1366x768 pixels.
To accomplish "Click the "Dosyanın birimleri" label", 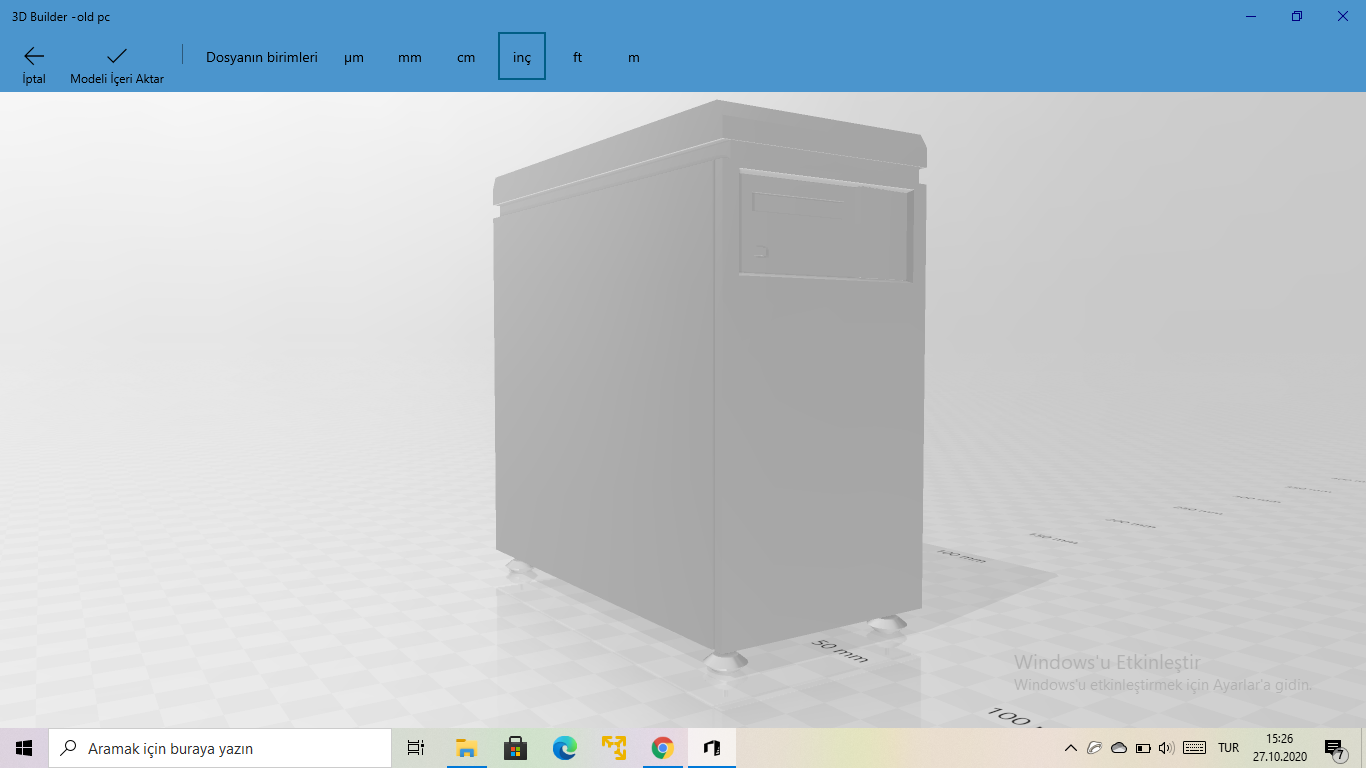I will 262,57.
